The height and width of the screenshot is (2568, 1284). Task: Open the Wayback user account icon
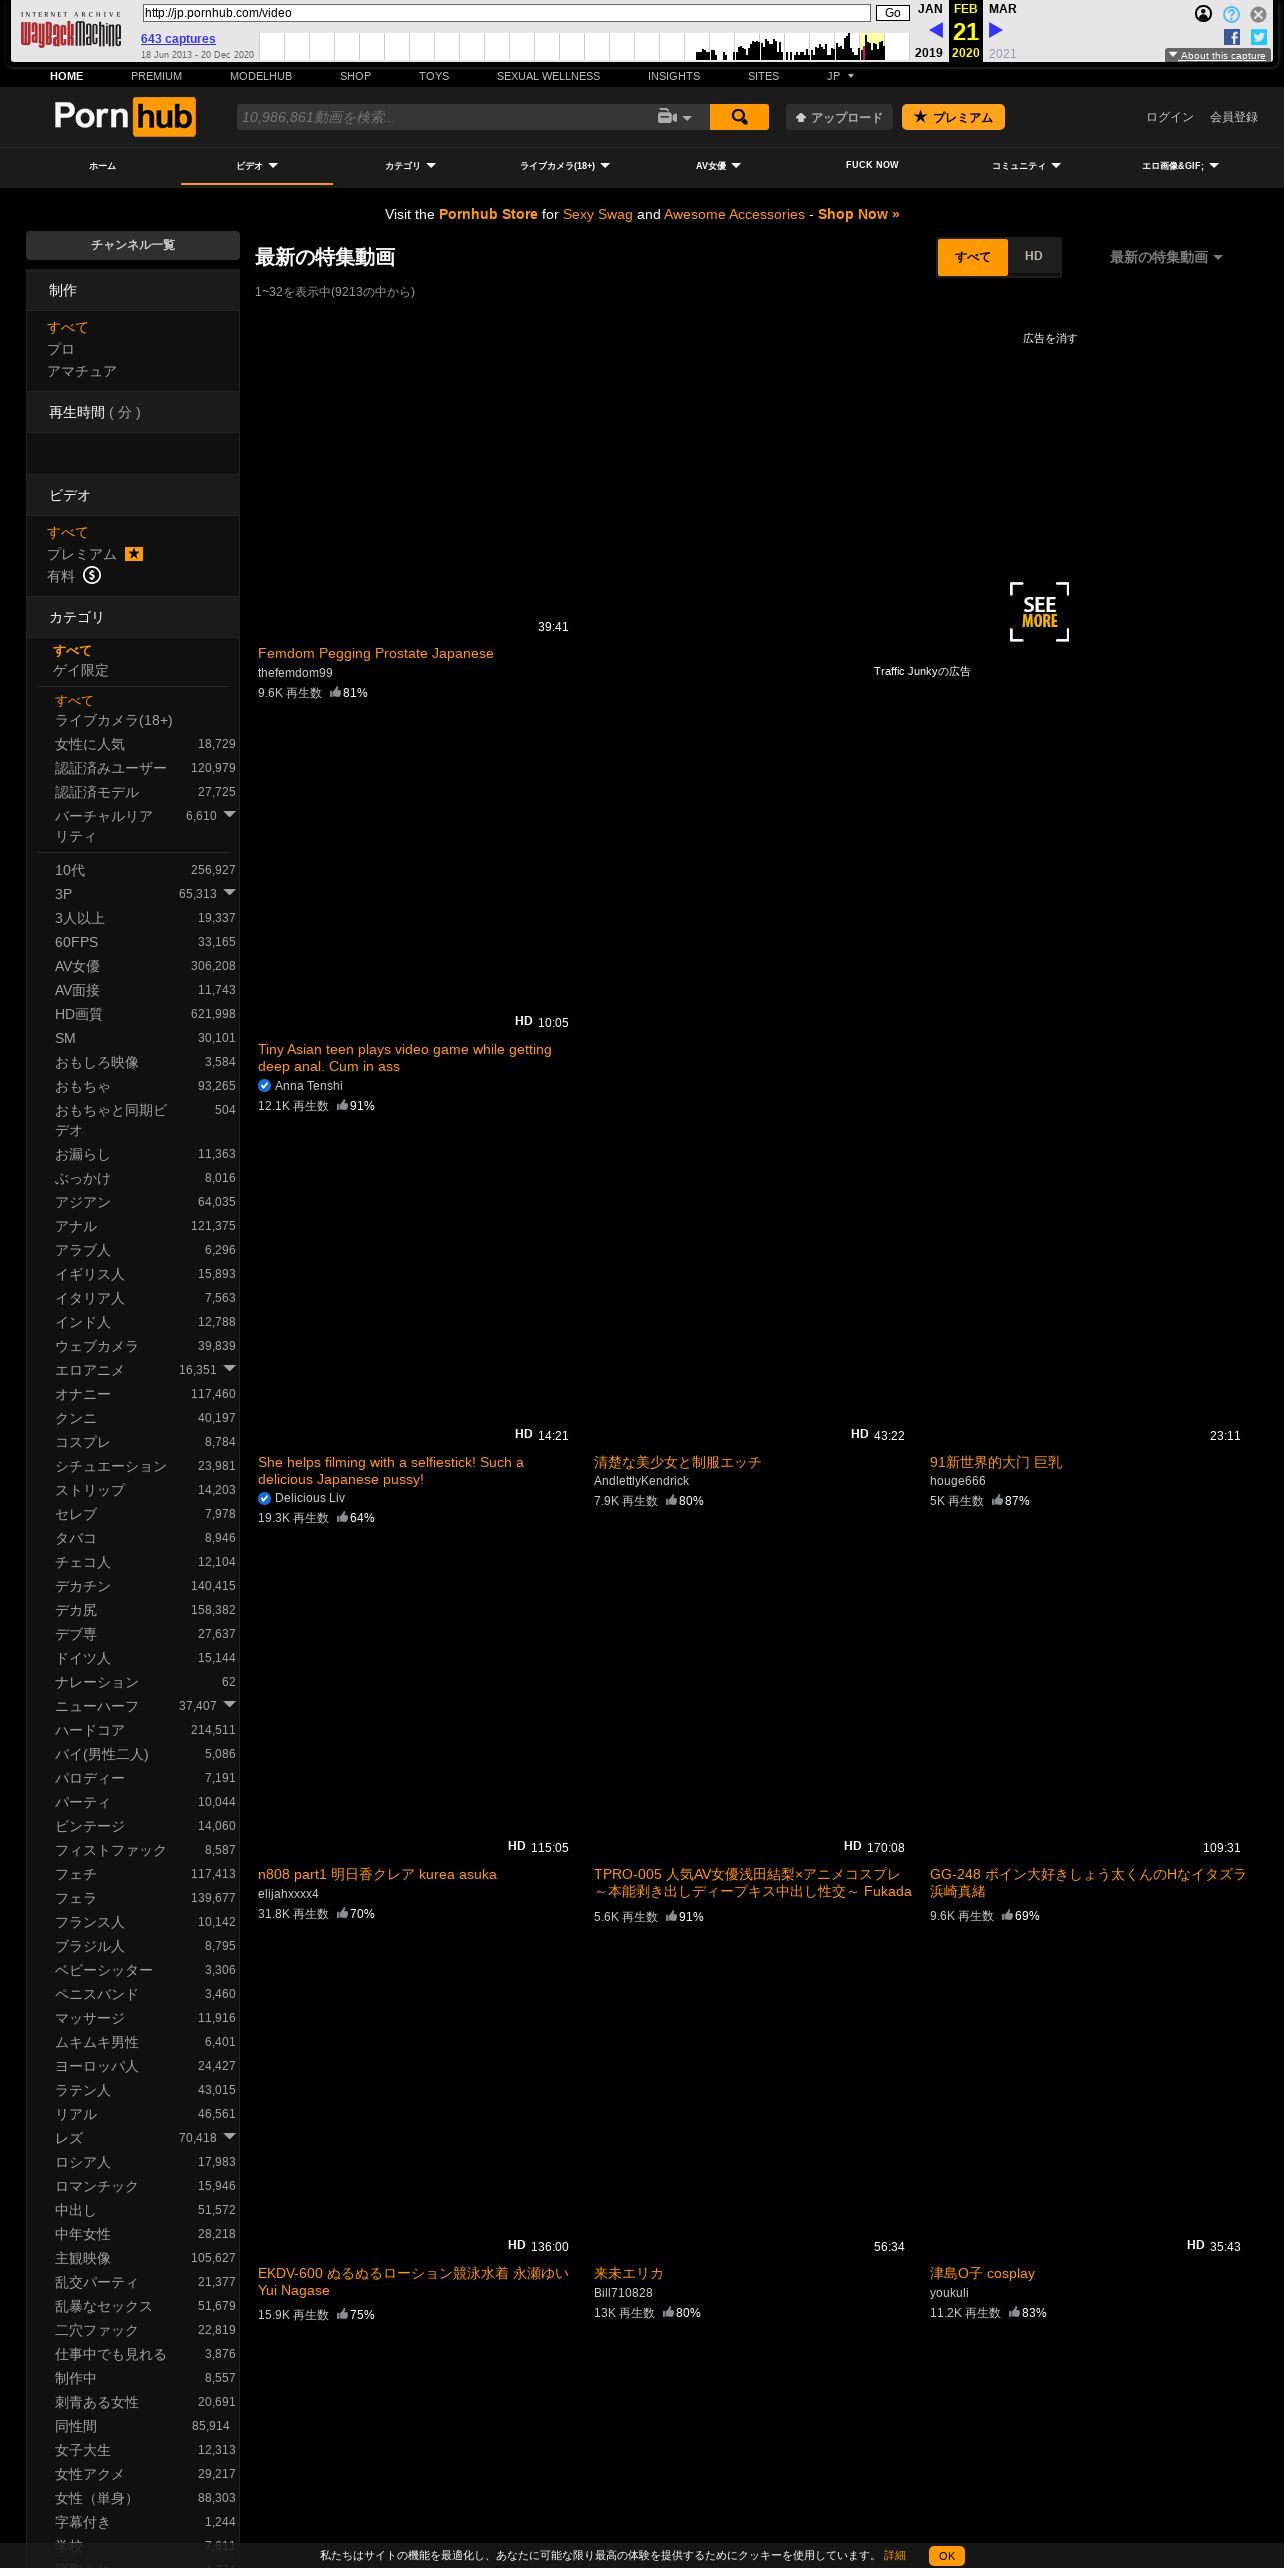1203,14
